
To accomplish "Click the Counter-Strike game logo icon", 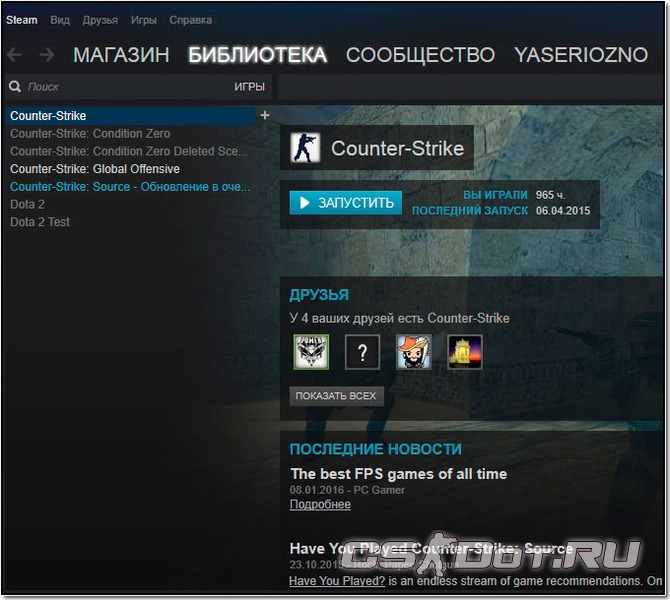I will pos(305,148).
